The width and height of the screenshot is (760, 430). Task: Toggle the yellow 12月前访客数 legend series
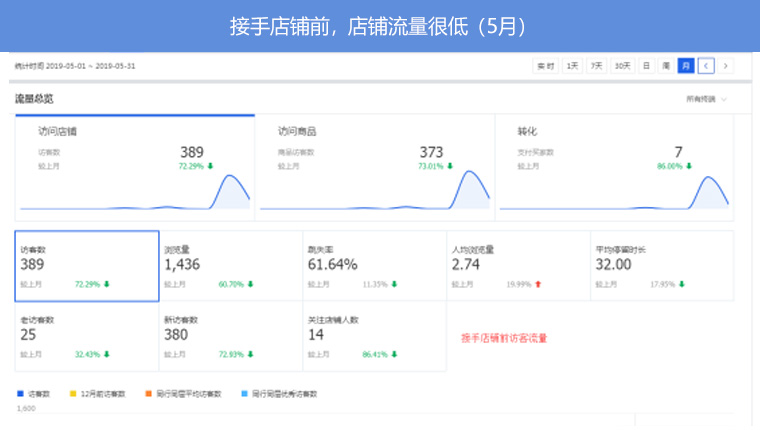[96, 393]
